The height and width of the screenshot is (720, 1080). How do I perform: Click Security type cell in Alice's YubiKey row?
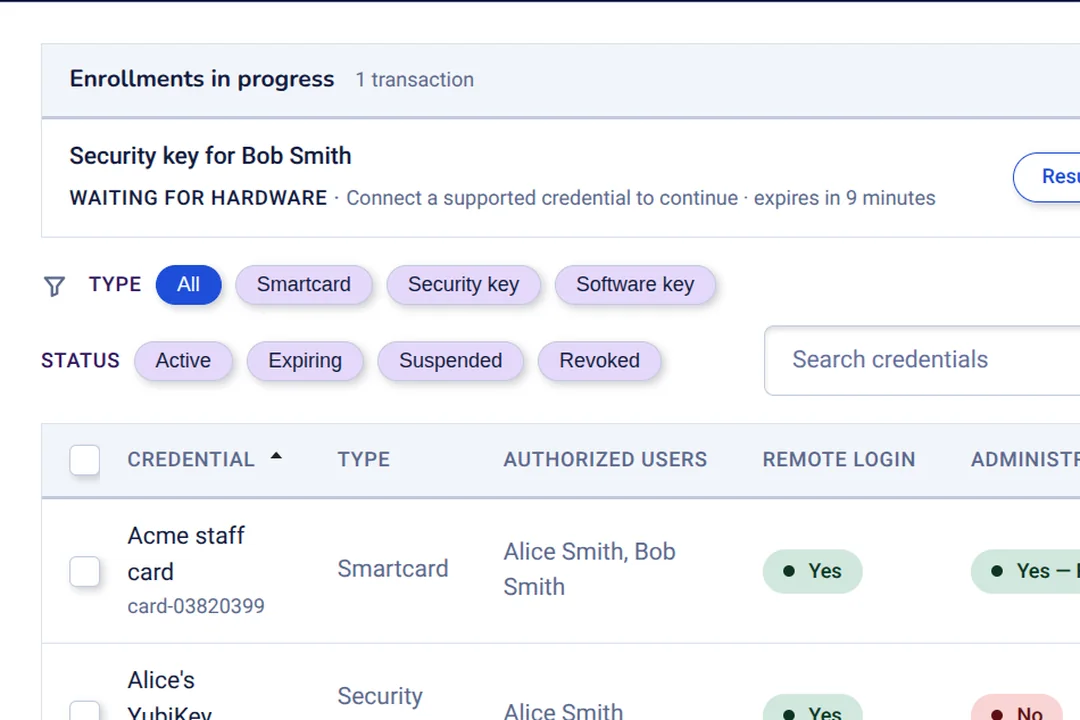point(380,697)
